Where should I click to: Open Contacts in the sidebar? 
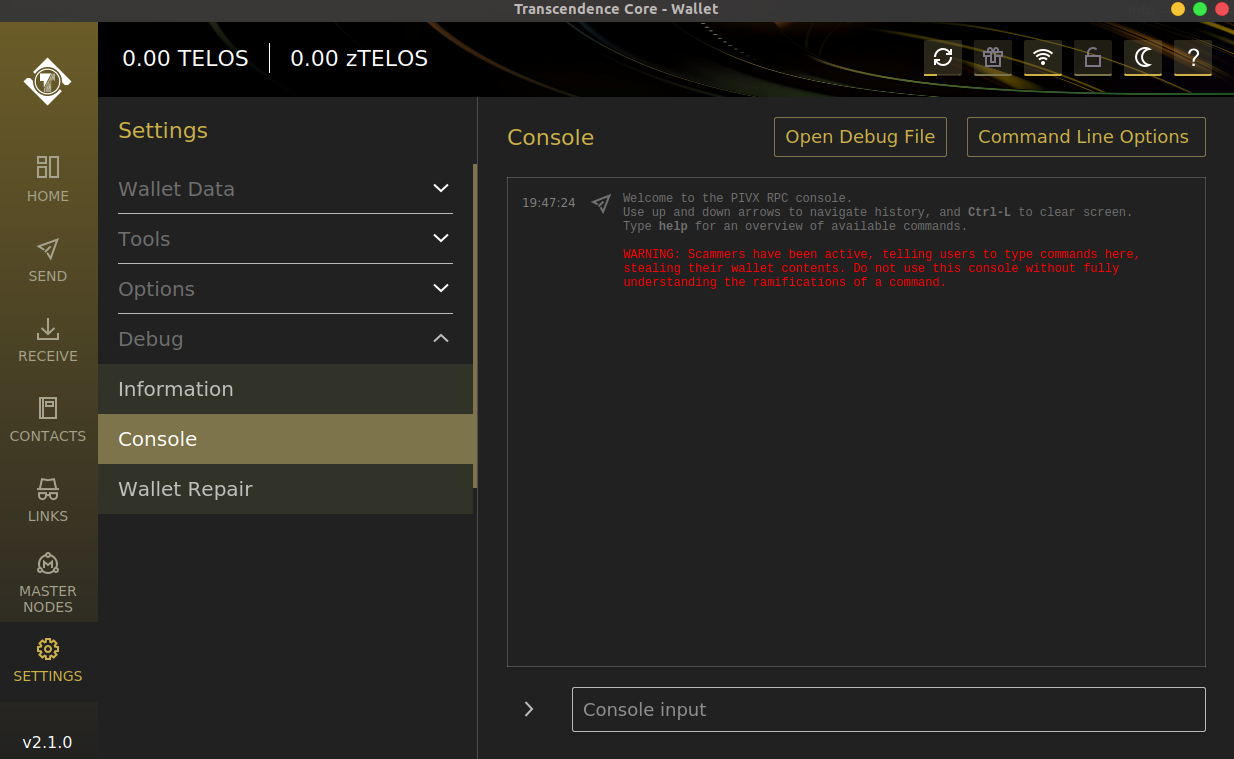pos(48,420)
